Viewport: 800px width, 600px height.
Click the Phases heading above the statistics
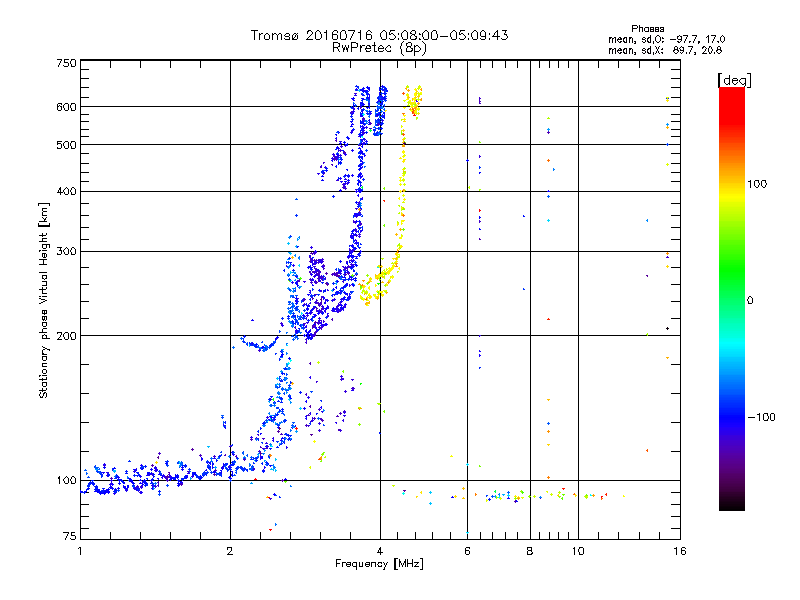(647, 29)
